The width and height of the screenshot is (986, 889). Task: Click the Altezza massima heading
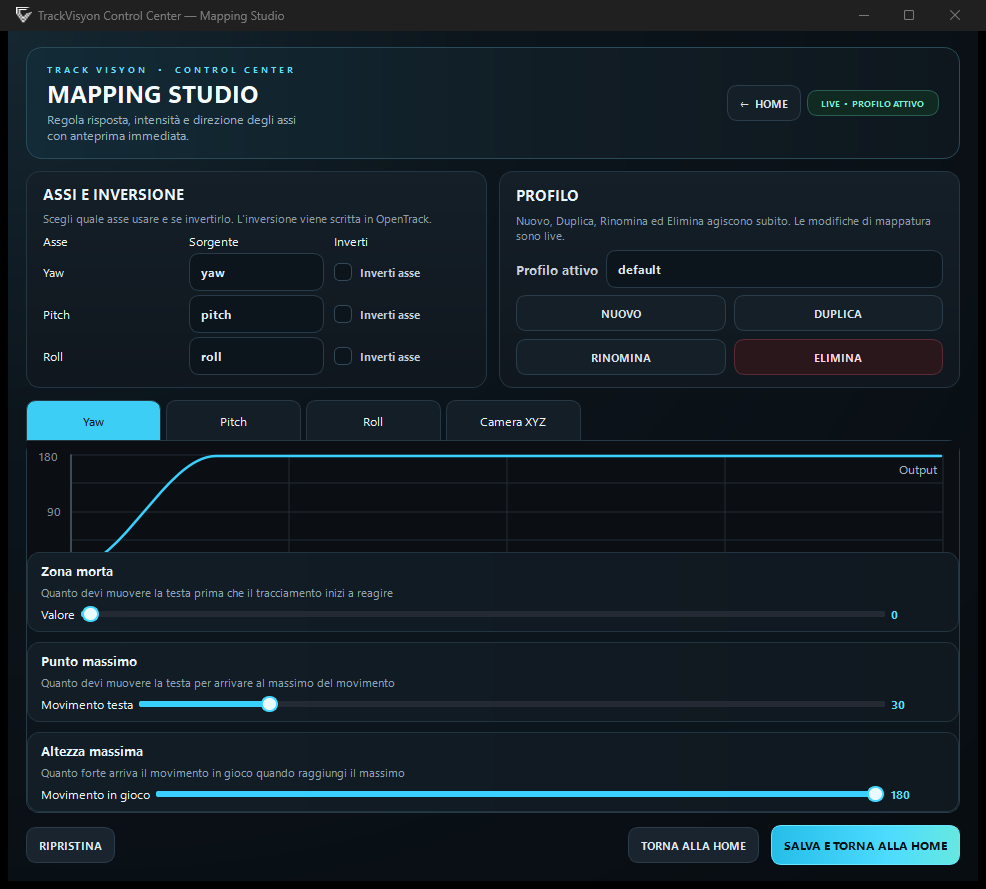coord(92,751)
